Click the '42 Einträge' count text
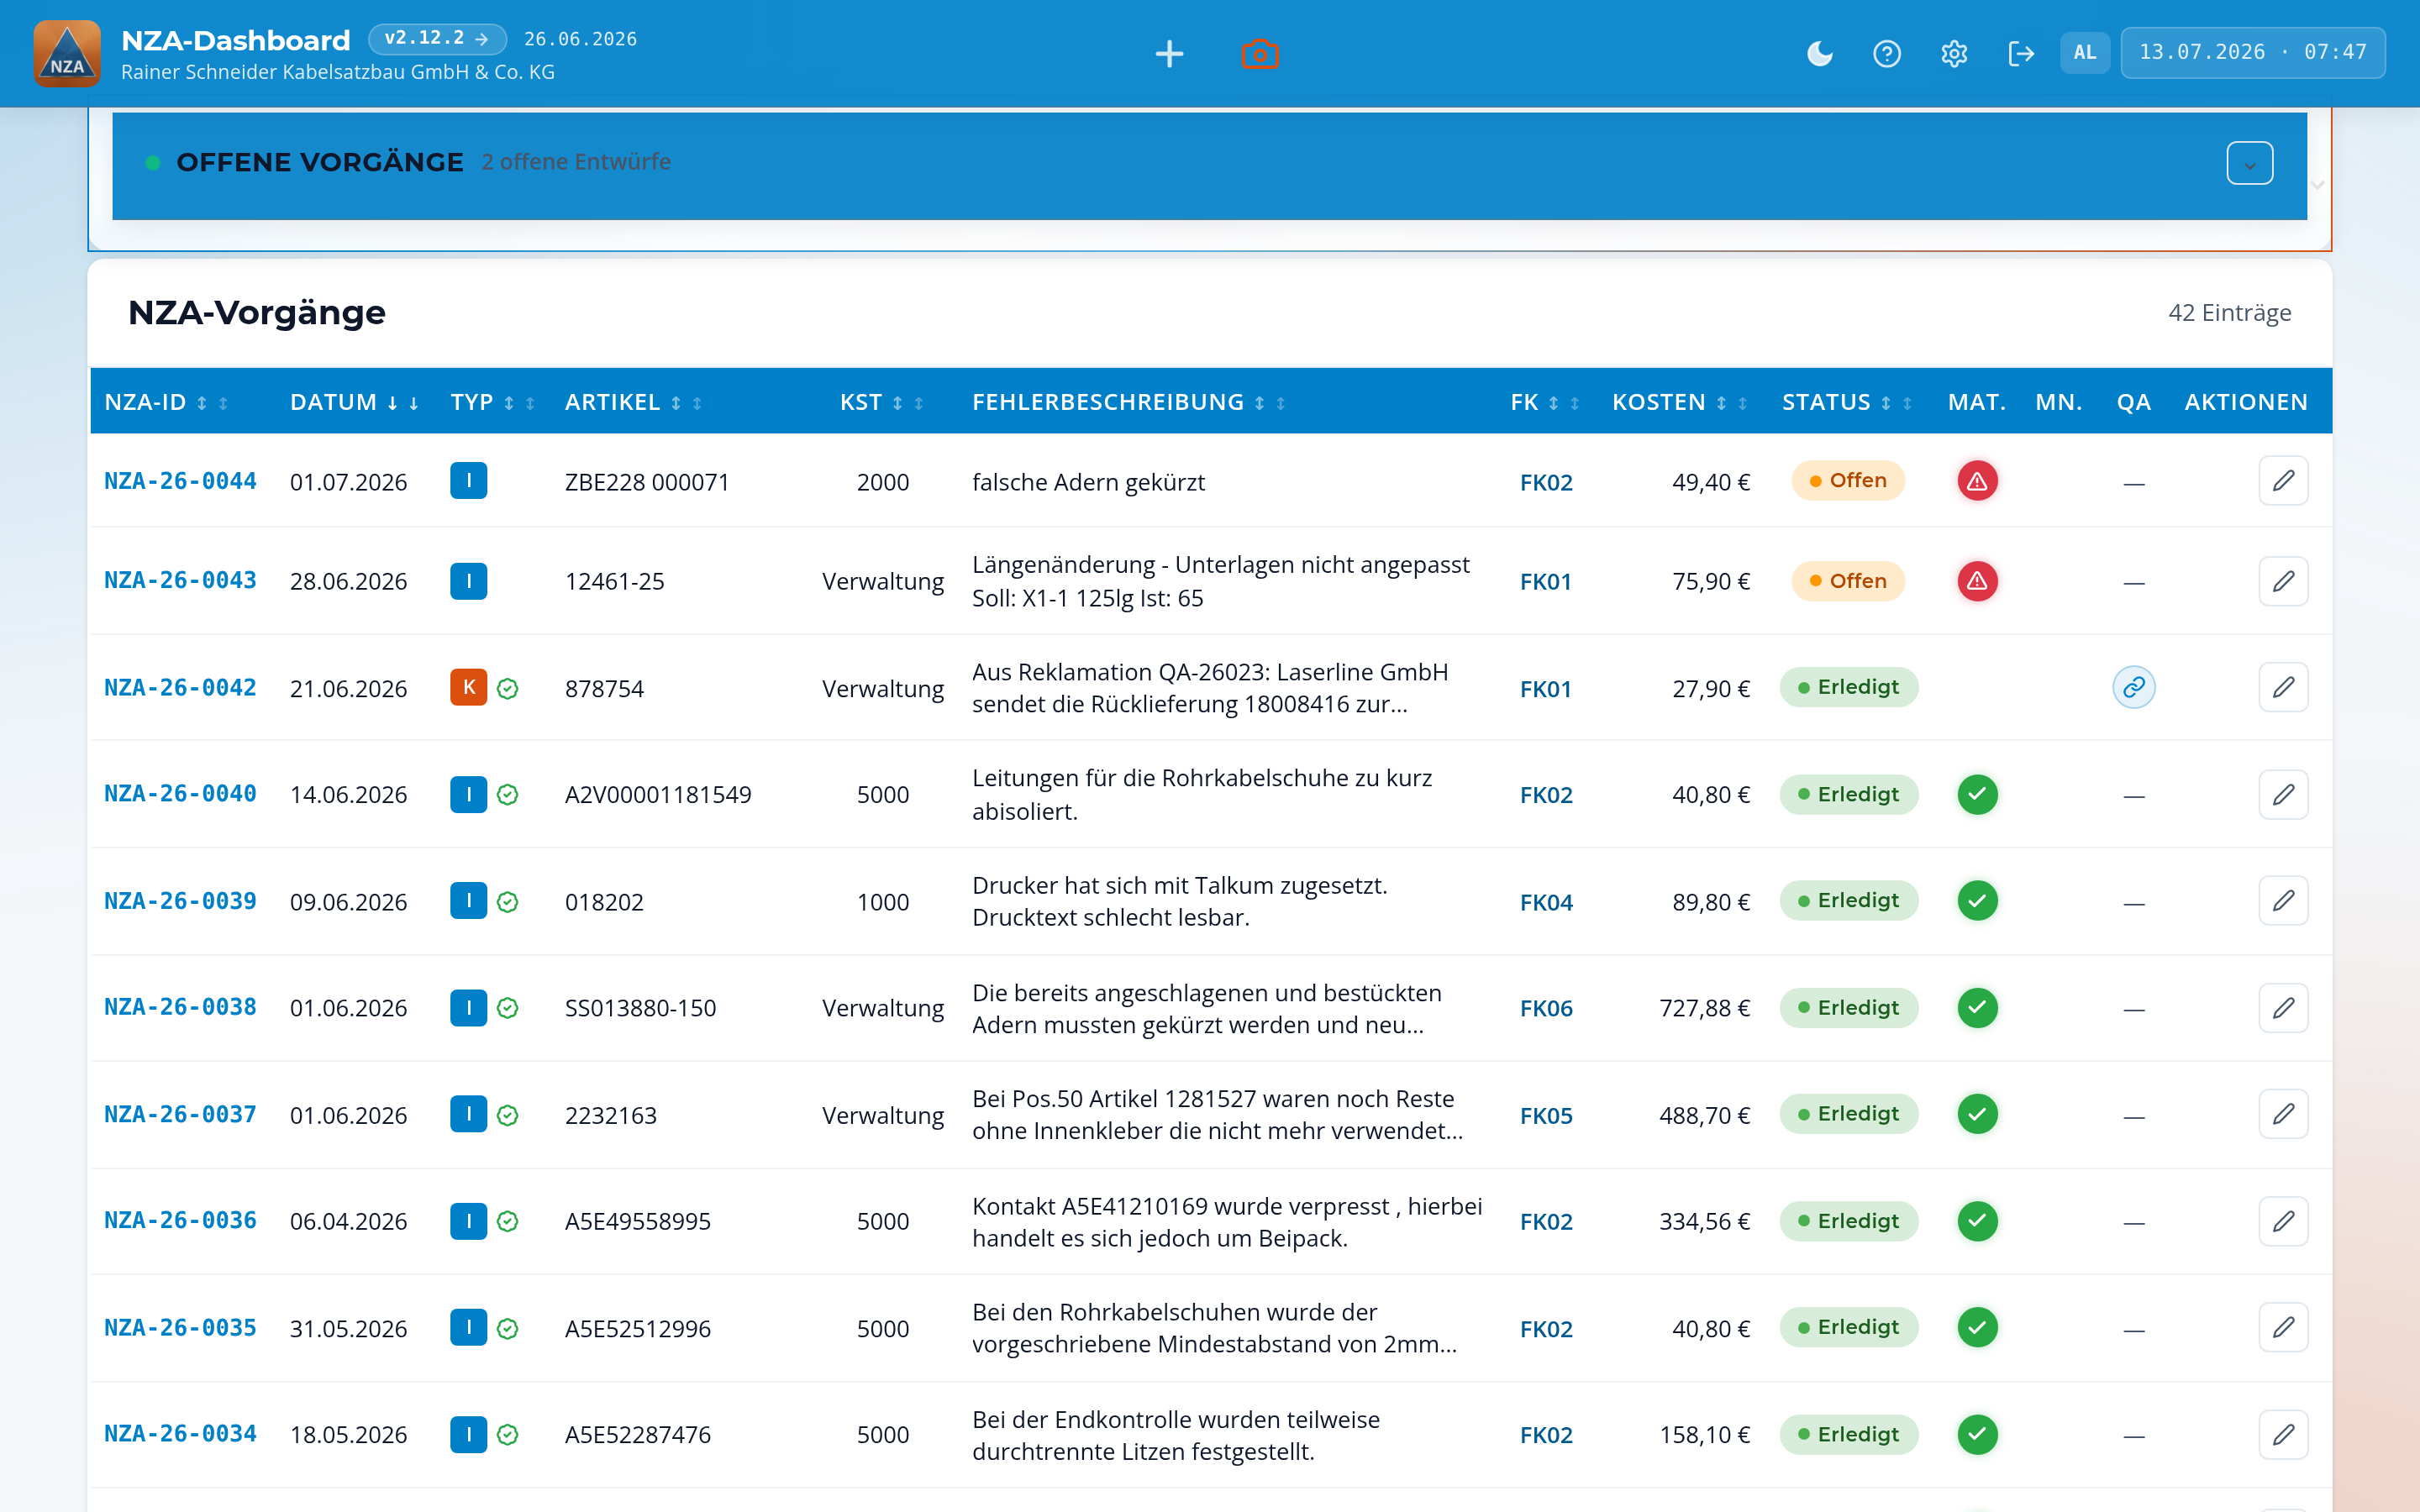The image size is (2420, 1512). (2229, 312)
